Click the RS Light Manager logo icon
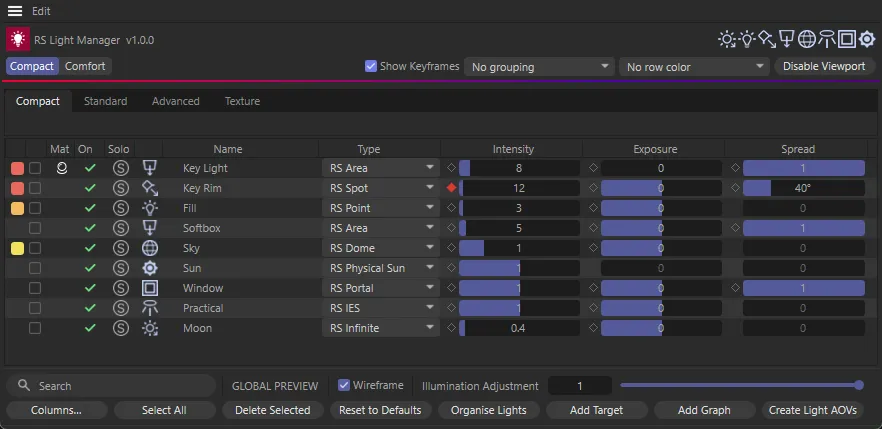The image size is (882, 429). 17,39
